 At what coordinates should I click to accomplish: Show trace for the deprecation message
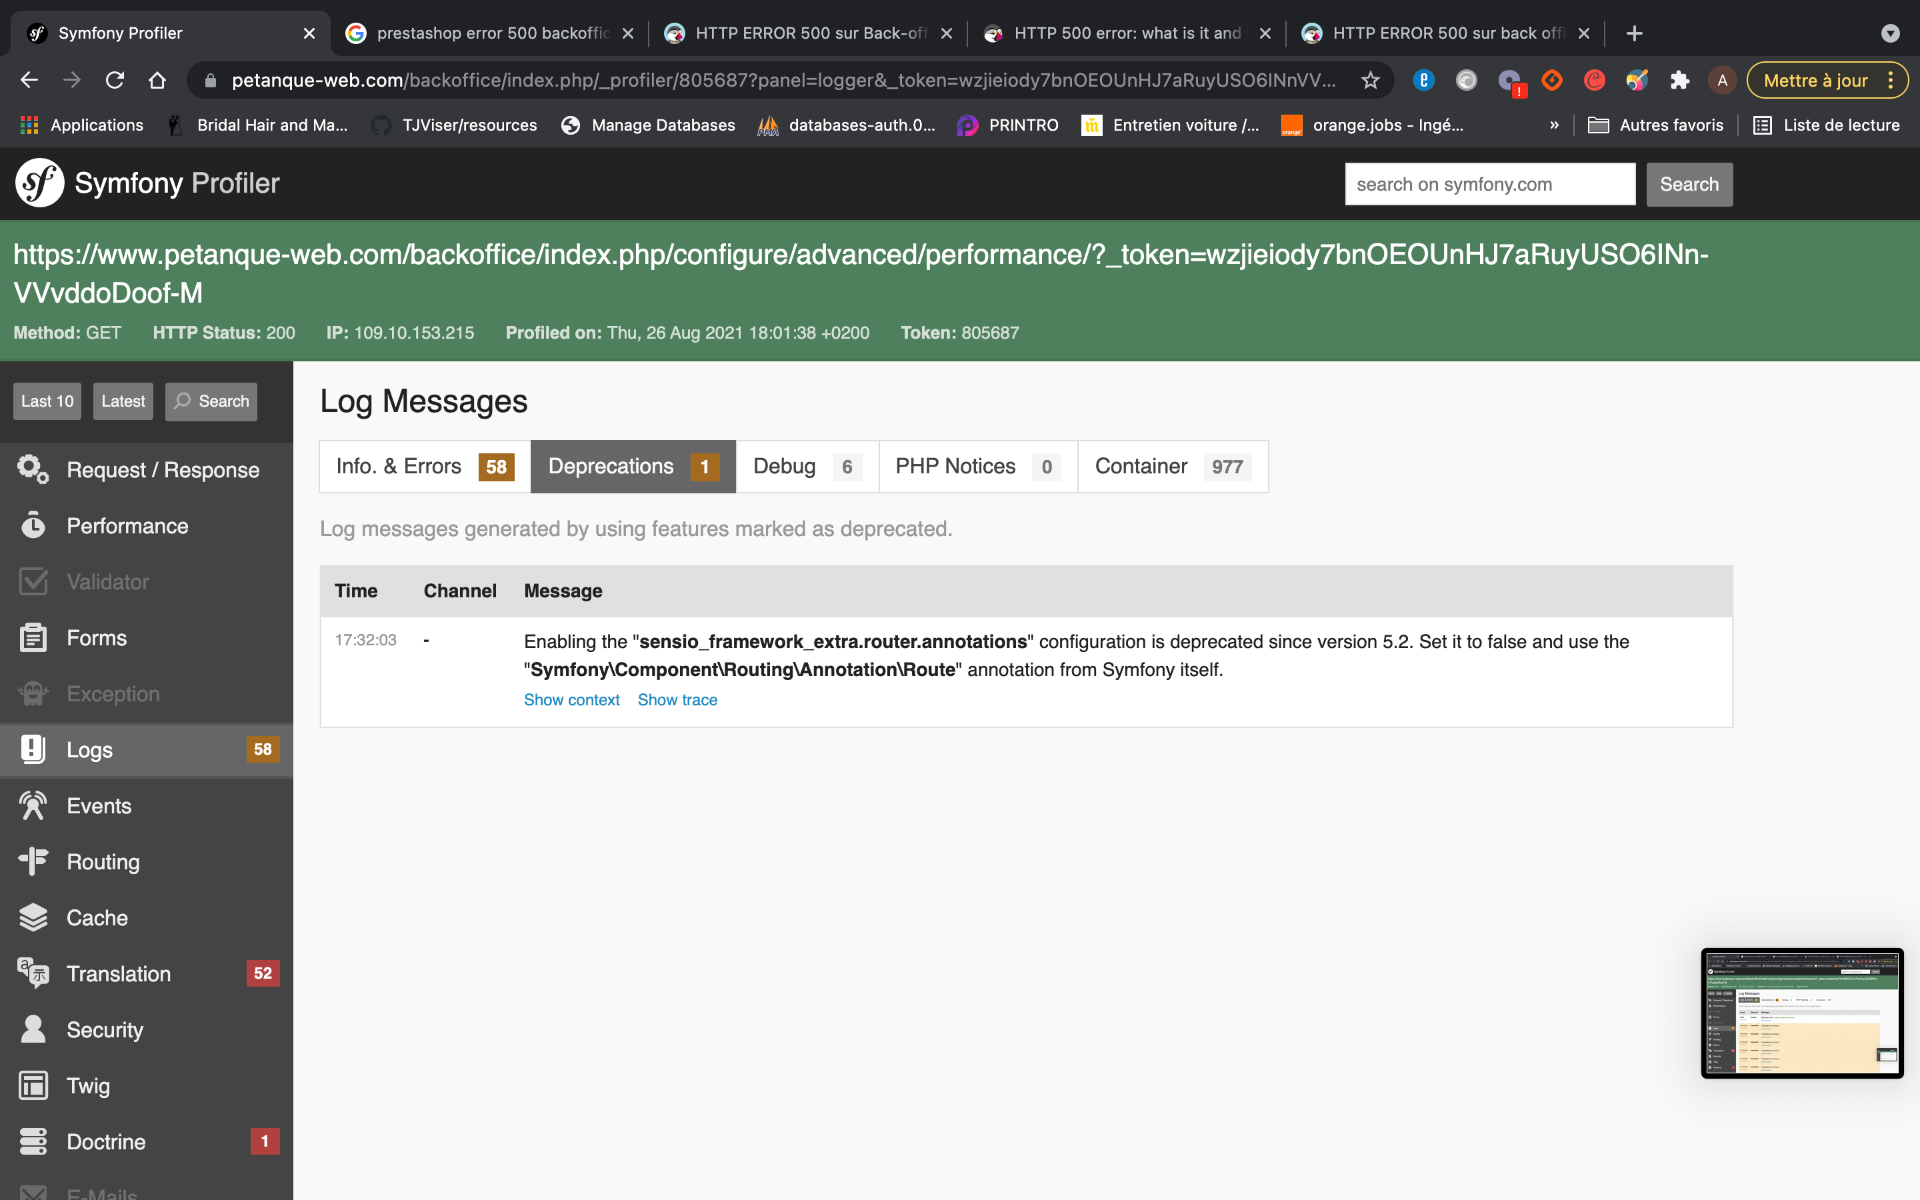coord(677,700)
